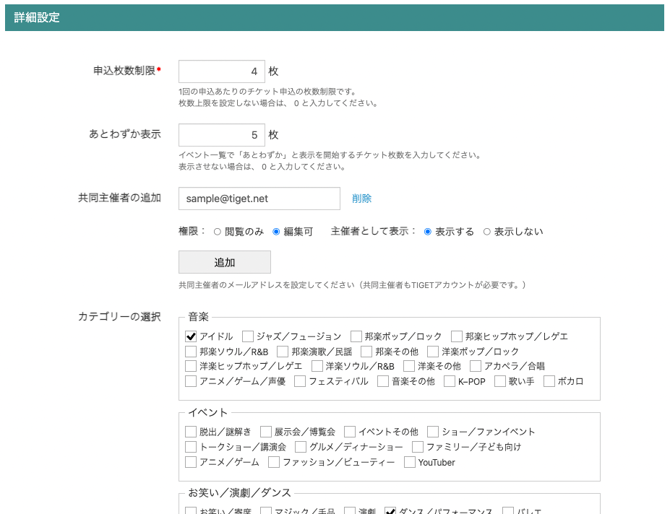
Task: Tick the K-POP category checkbox
Action: coord(450,381)
